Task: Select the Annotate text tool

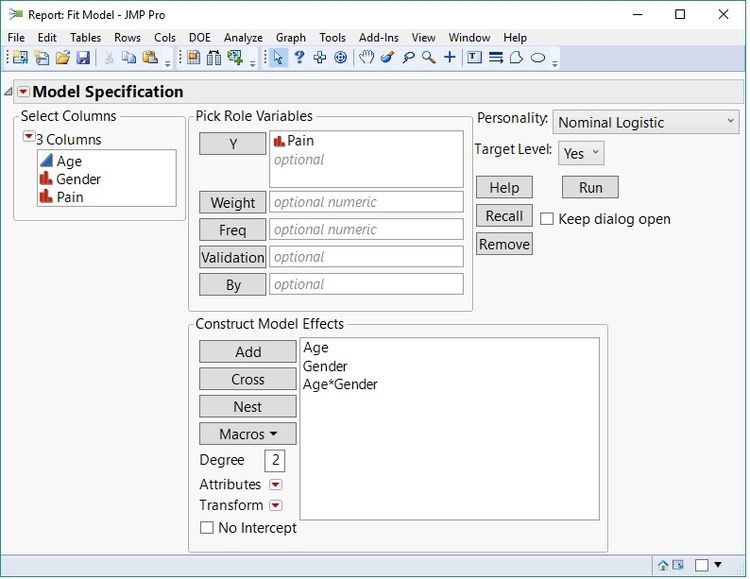Action: coord(474,58)
